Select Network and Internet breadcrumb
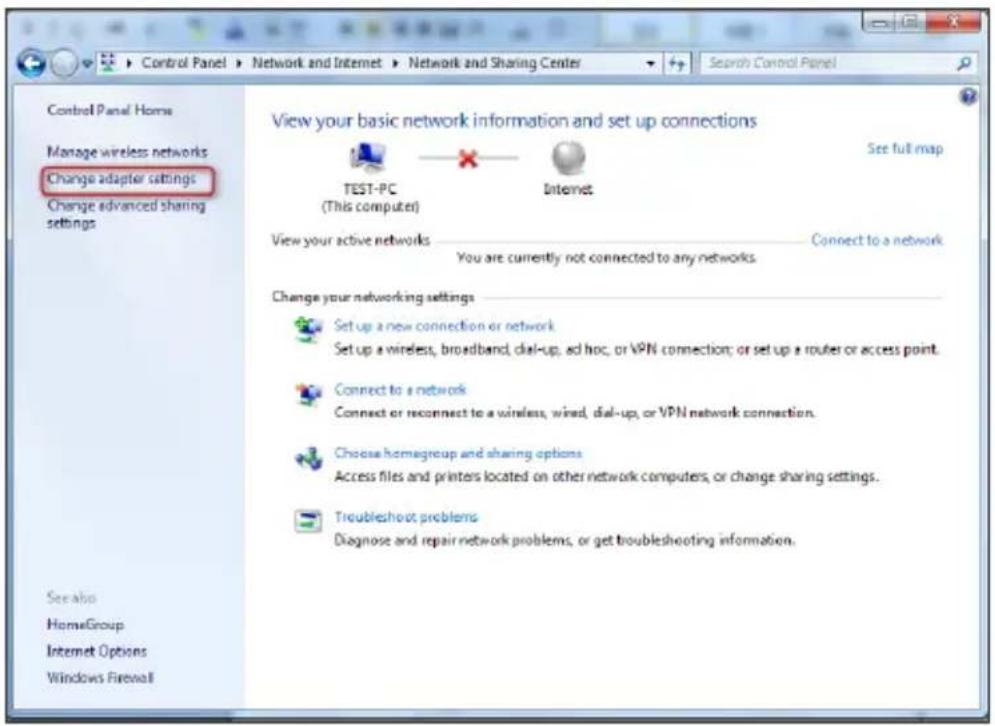The image size is (995, 726). pyautogui.click(x=317, y=63)
